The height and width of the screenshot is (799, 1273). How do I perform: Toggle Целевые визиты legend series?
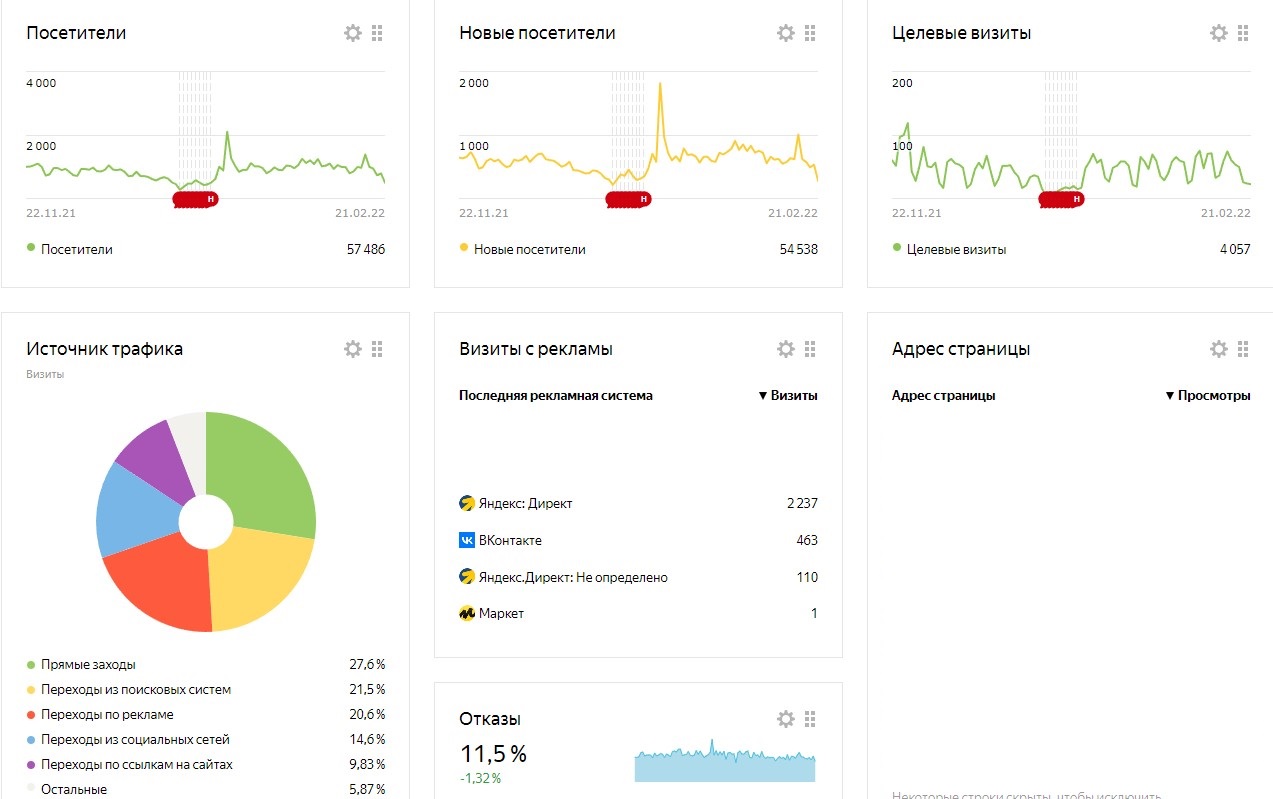pos(950,249)
